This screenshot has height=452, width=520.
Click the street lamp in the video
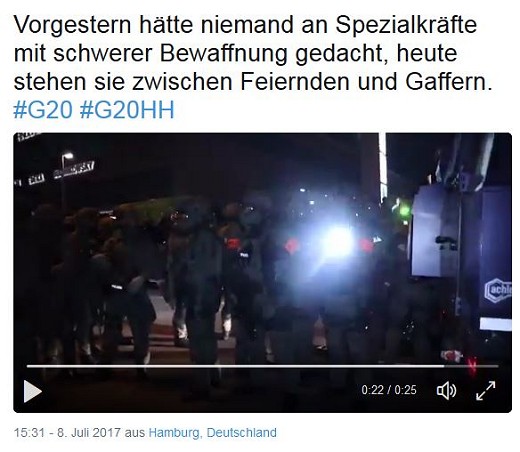click(x=67, y=156)
